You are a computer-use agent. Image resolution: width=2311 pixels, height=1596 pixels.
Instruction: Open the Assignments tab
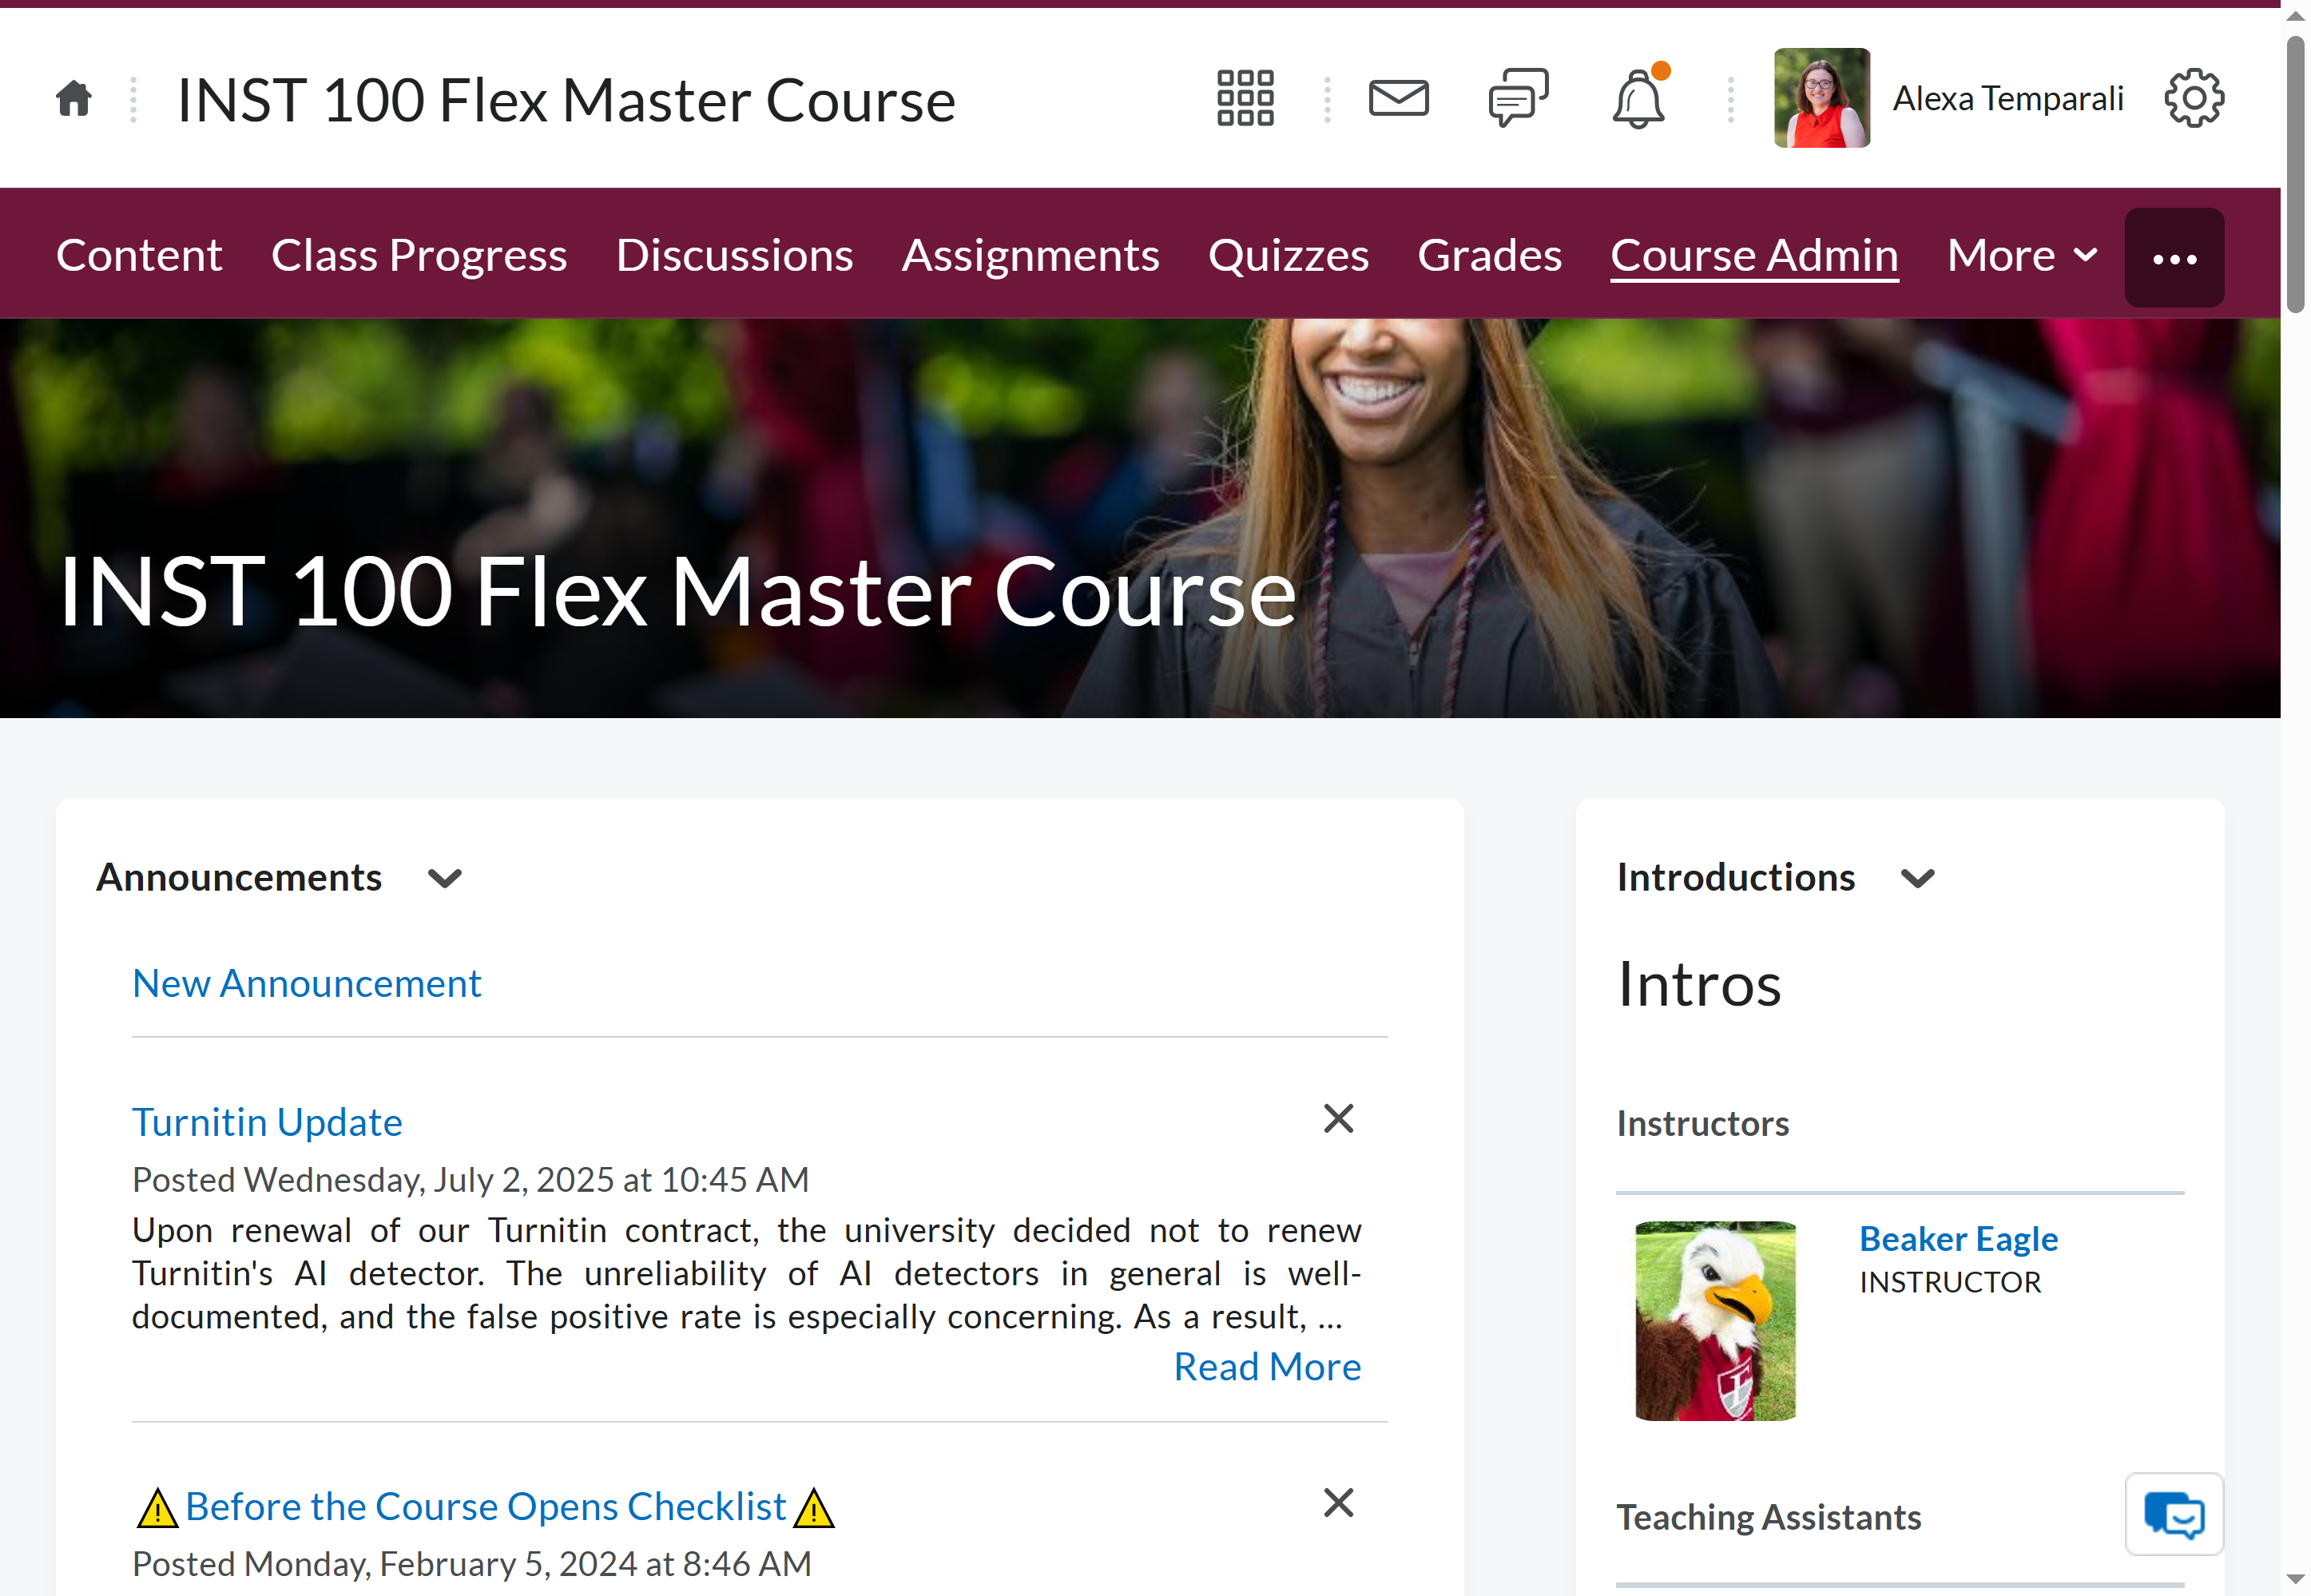pos(1030,255)
